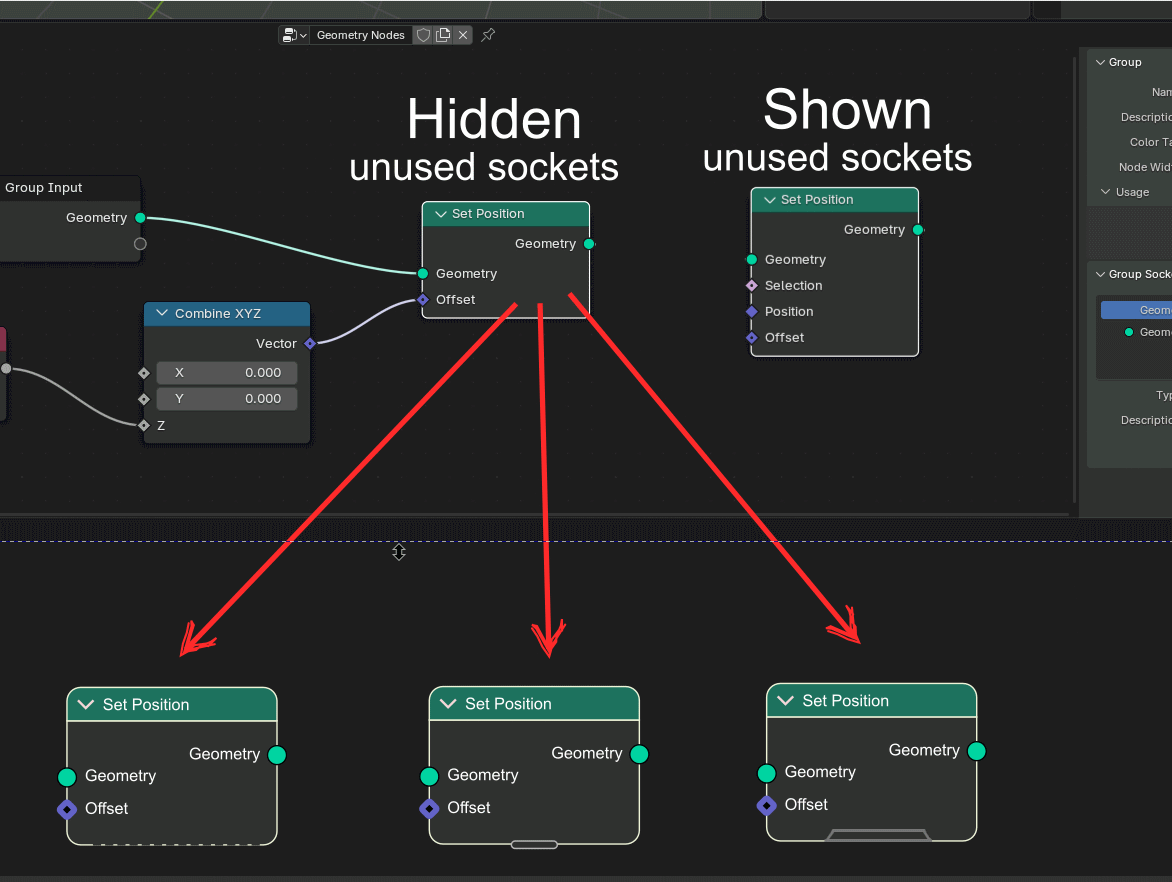Click the Y input socket on Combine XYZ
Screen dimensions: 1172x882
click(144, 399)
